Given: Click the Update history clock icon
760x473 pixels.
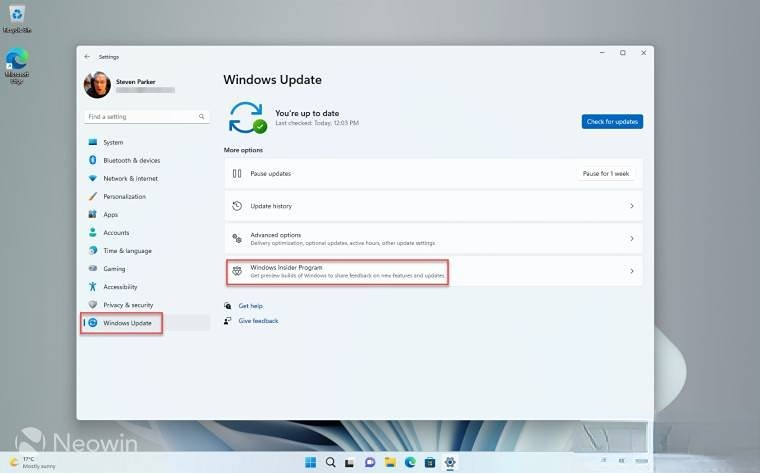Looking at the screenshot, I should 237,206.
